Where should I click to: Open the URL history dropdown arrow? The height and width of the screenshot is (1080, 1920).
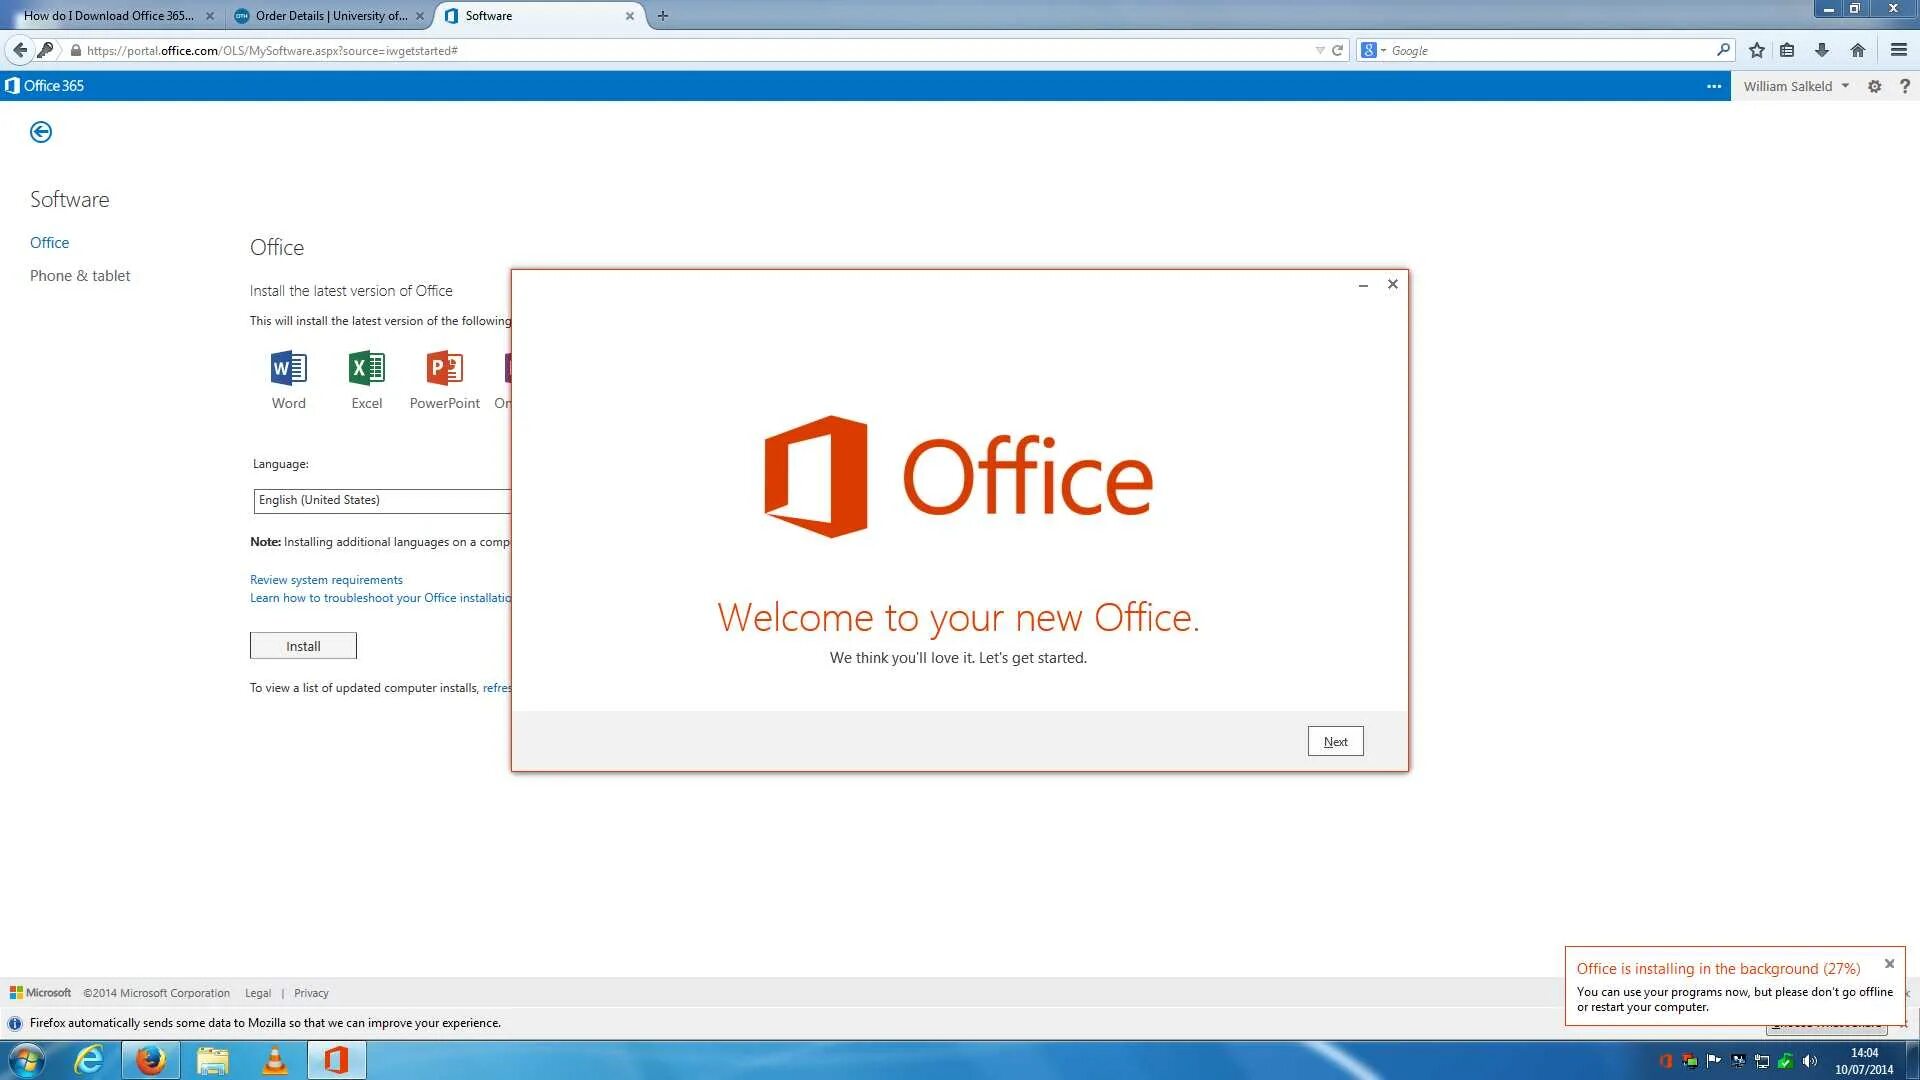1320,50
